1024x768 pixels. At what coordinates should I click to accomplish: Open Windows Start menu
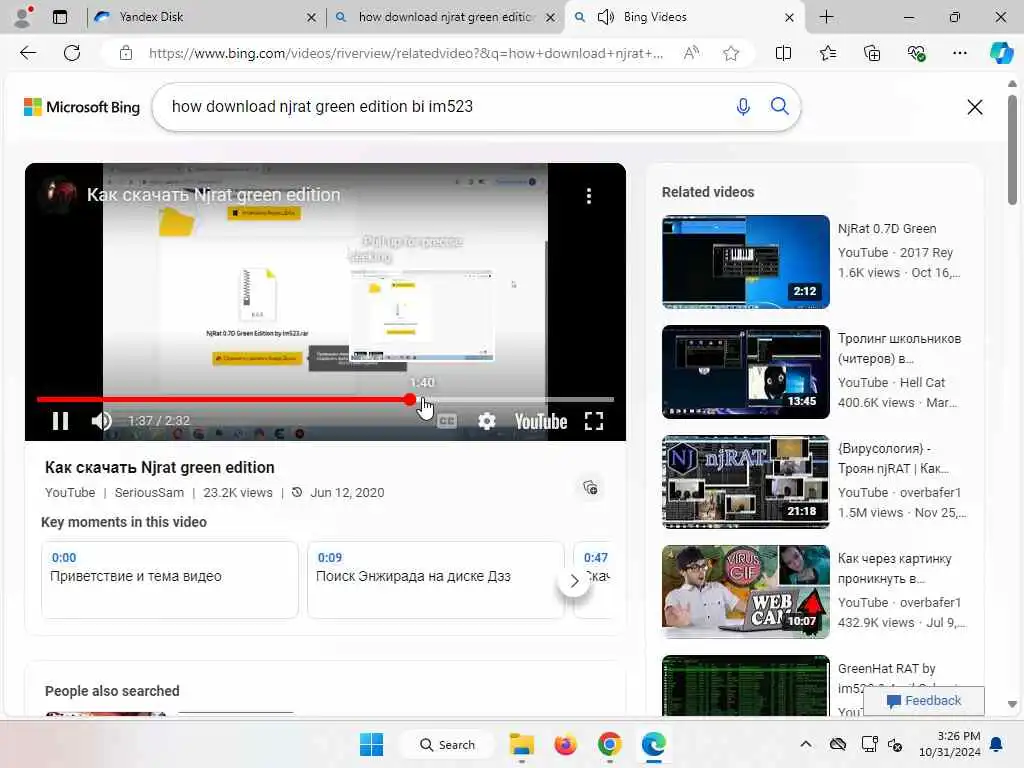[372, 744]
